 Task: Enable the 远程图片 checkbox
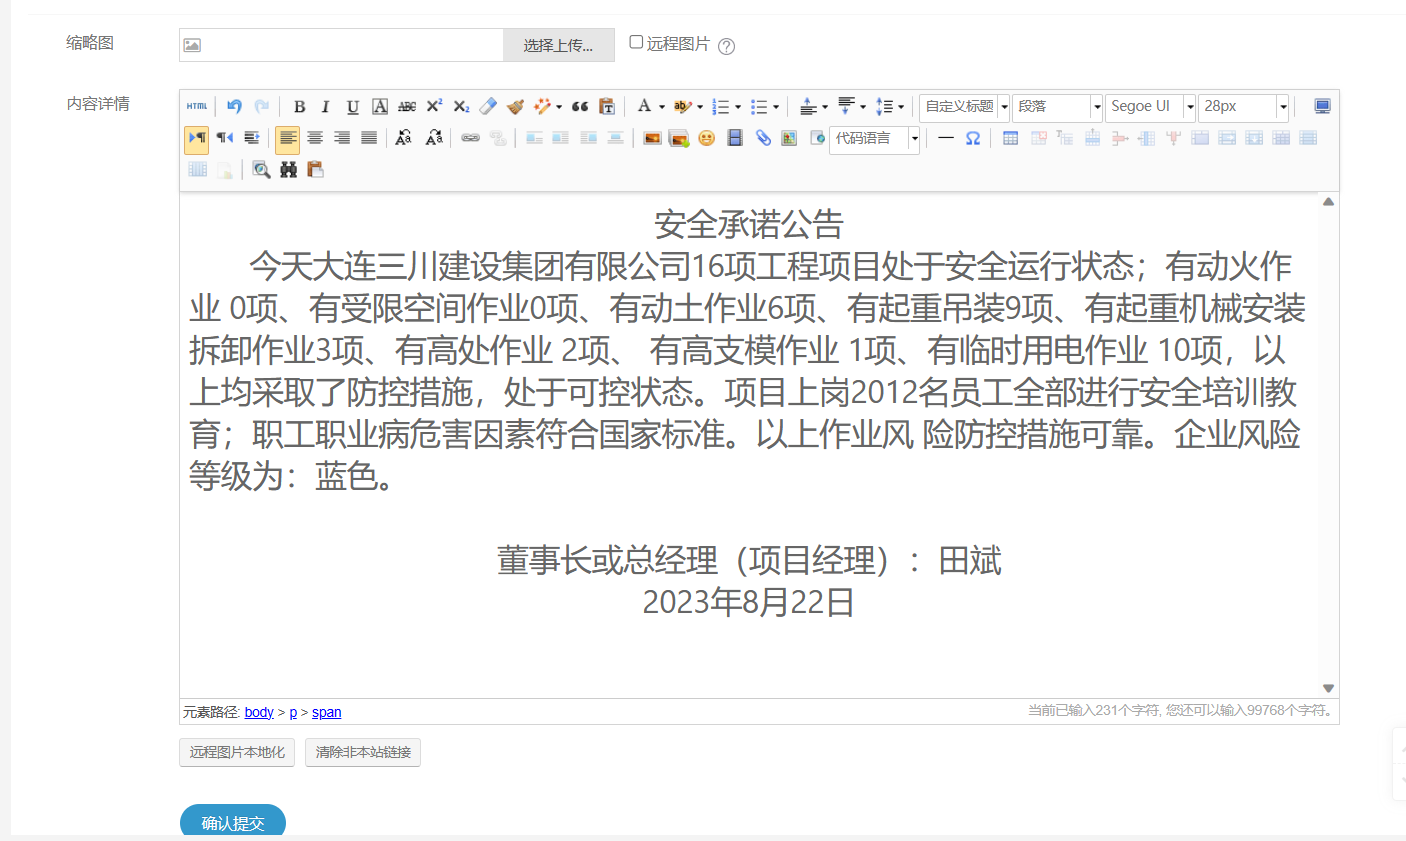click(x=636, y=42)
